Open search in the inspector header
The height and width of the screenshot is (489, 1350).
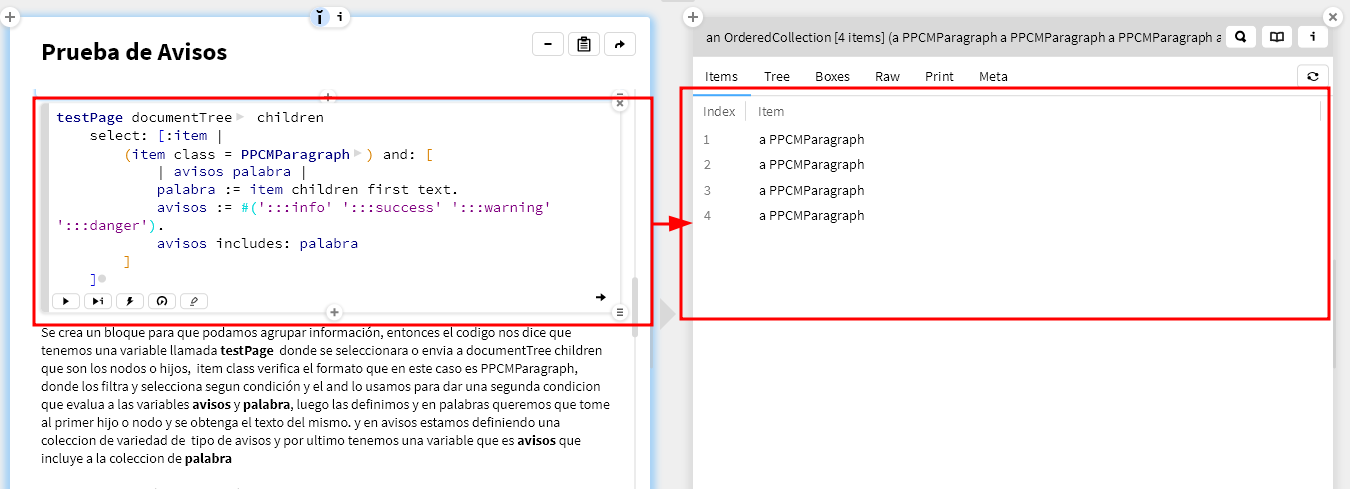(1240, 37)
